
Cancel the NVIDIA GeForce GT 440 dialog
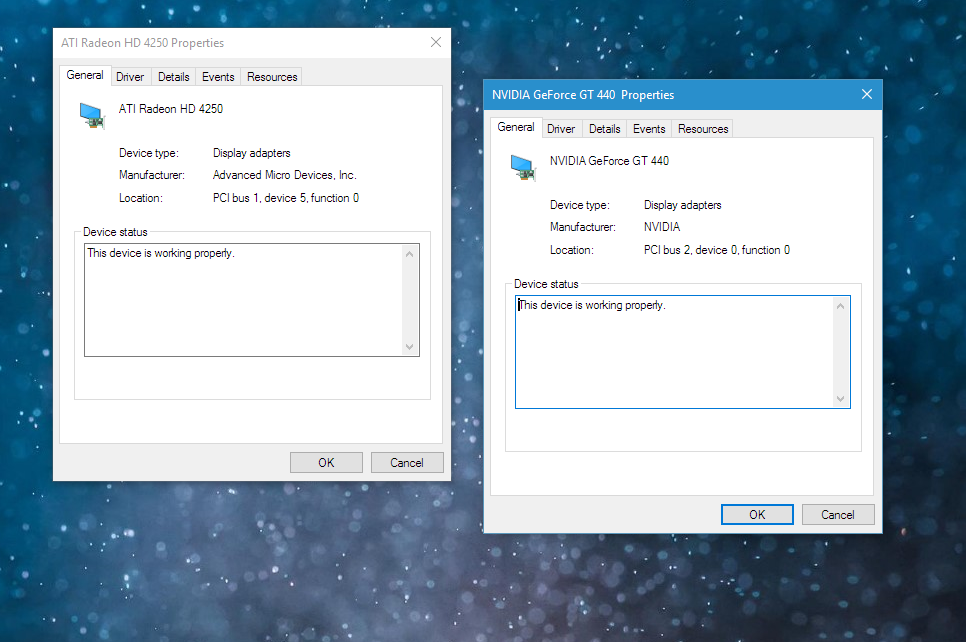838,514
